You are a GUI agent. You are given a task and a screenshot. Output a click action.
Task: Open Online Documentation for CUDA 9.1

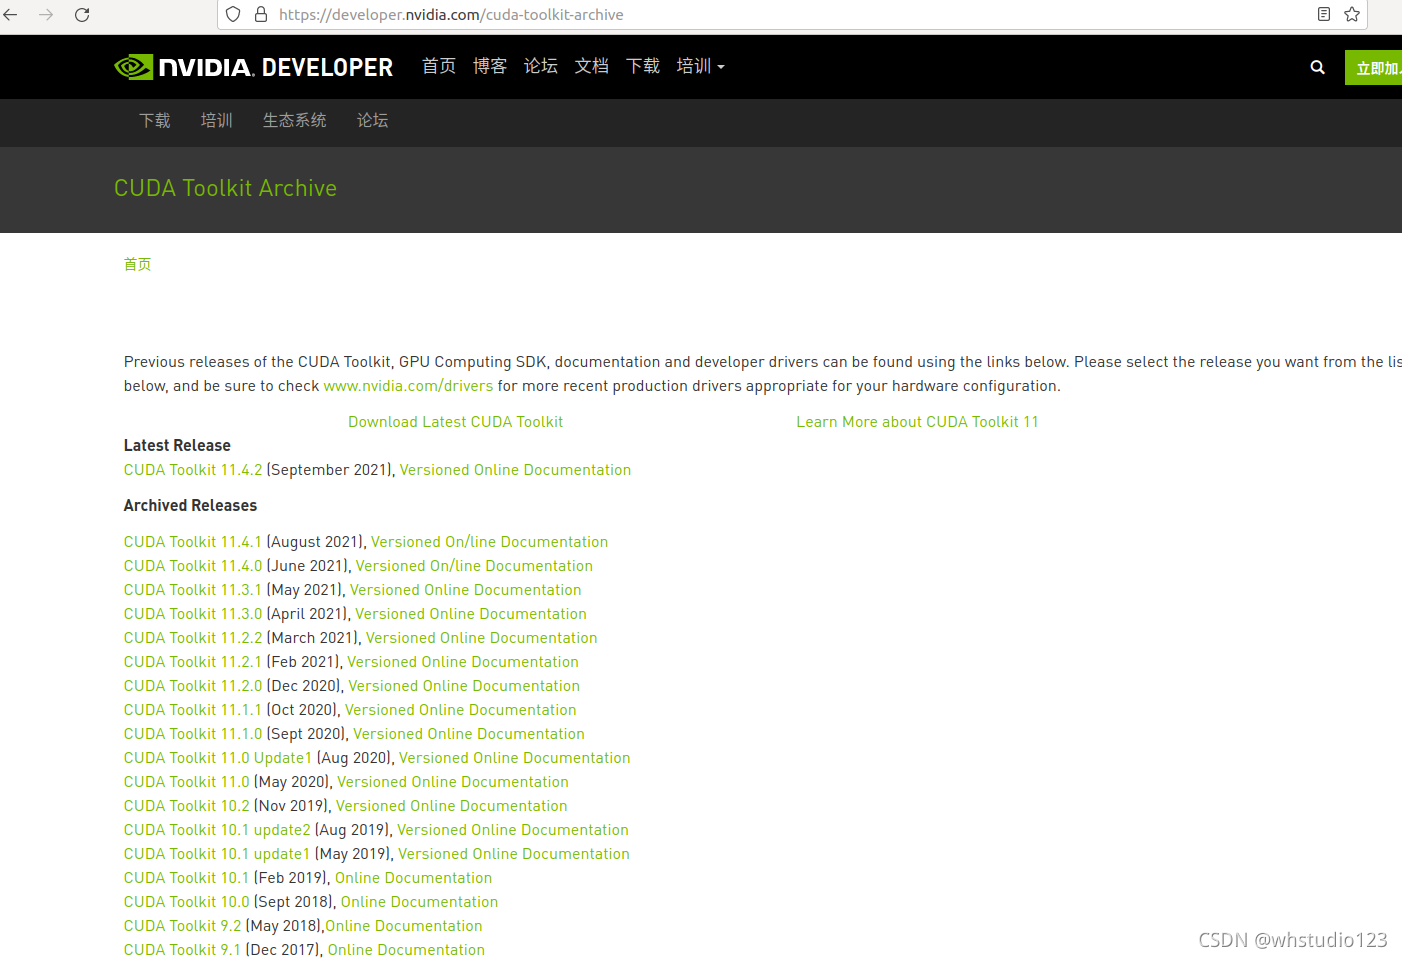point(406,949)
